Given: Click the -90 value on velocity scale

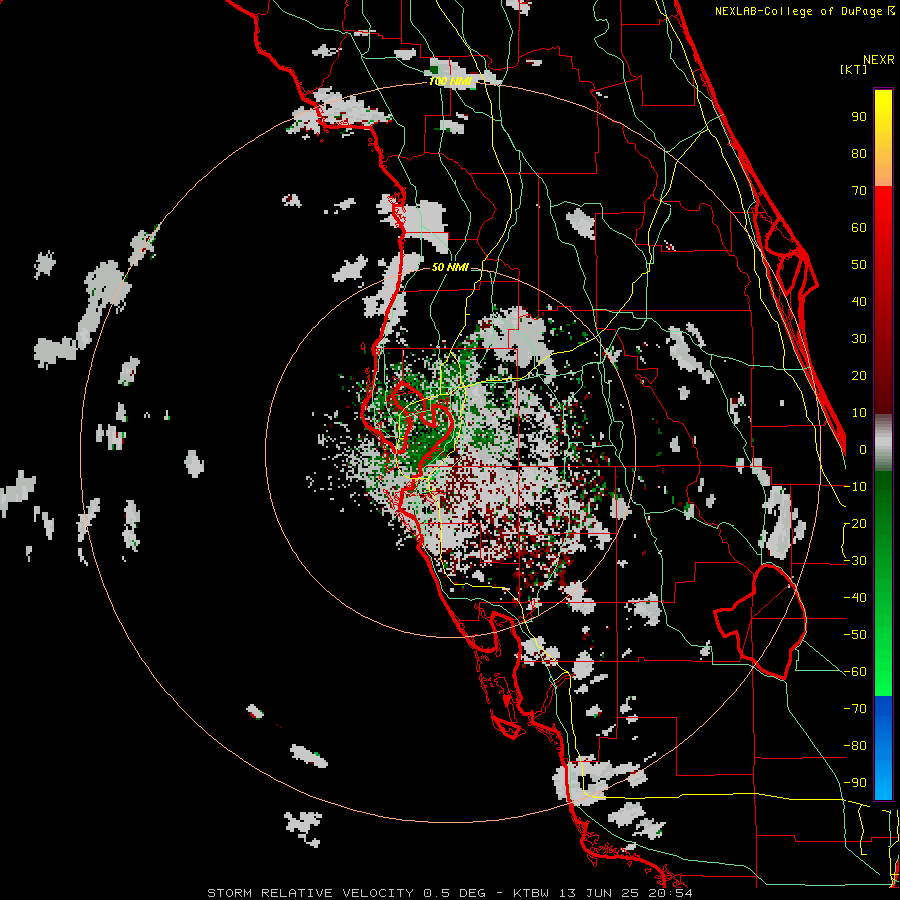Looking at the screenshot, I should [855, 782].
